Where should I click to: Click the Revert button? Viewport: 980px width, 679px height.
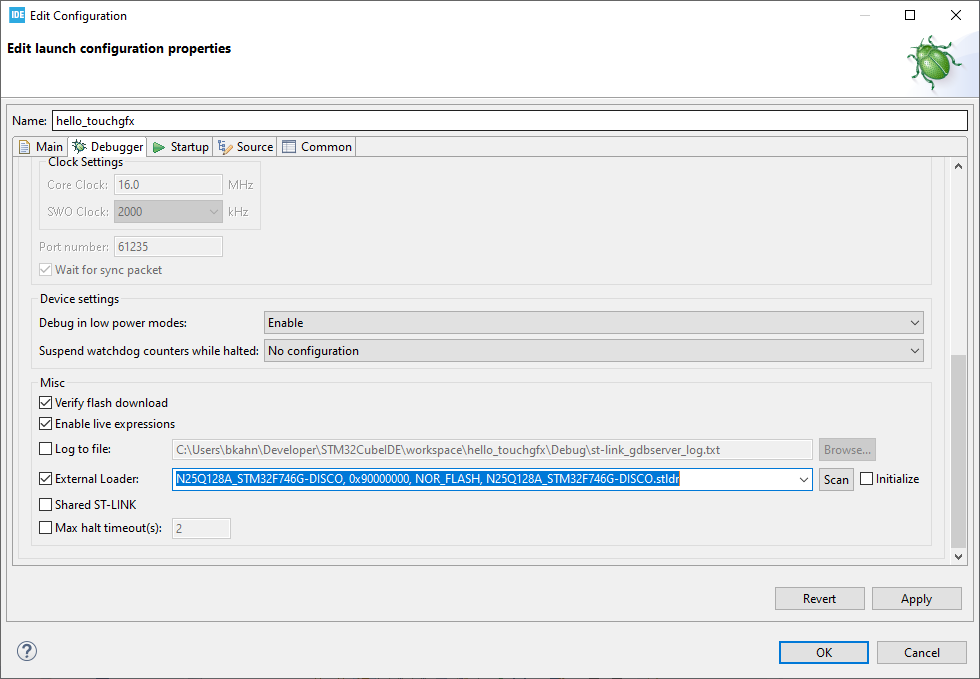click(819, 599)
